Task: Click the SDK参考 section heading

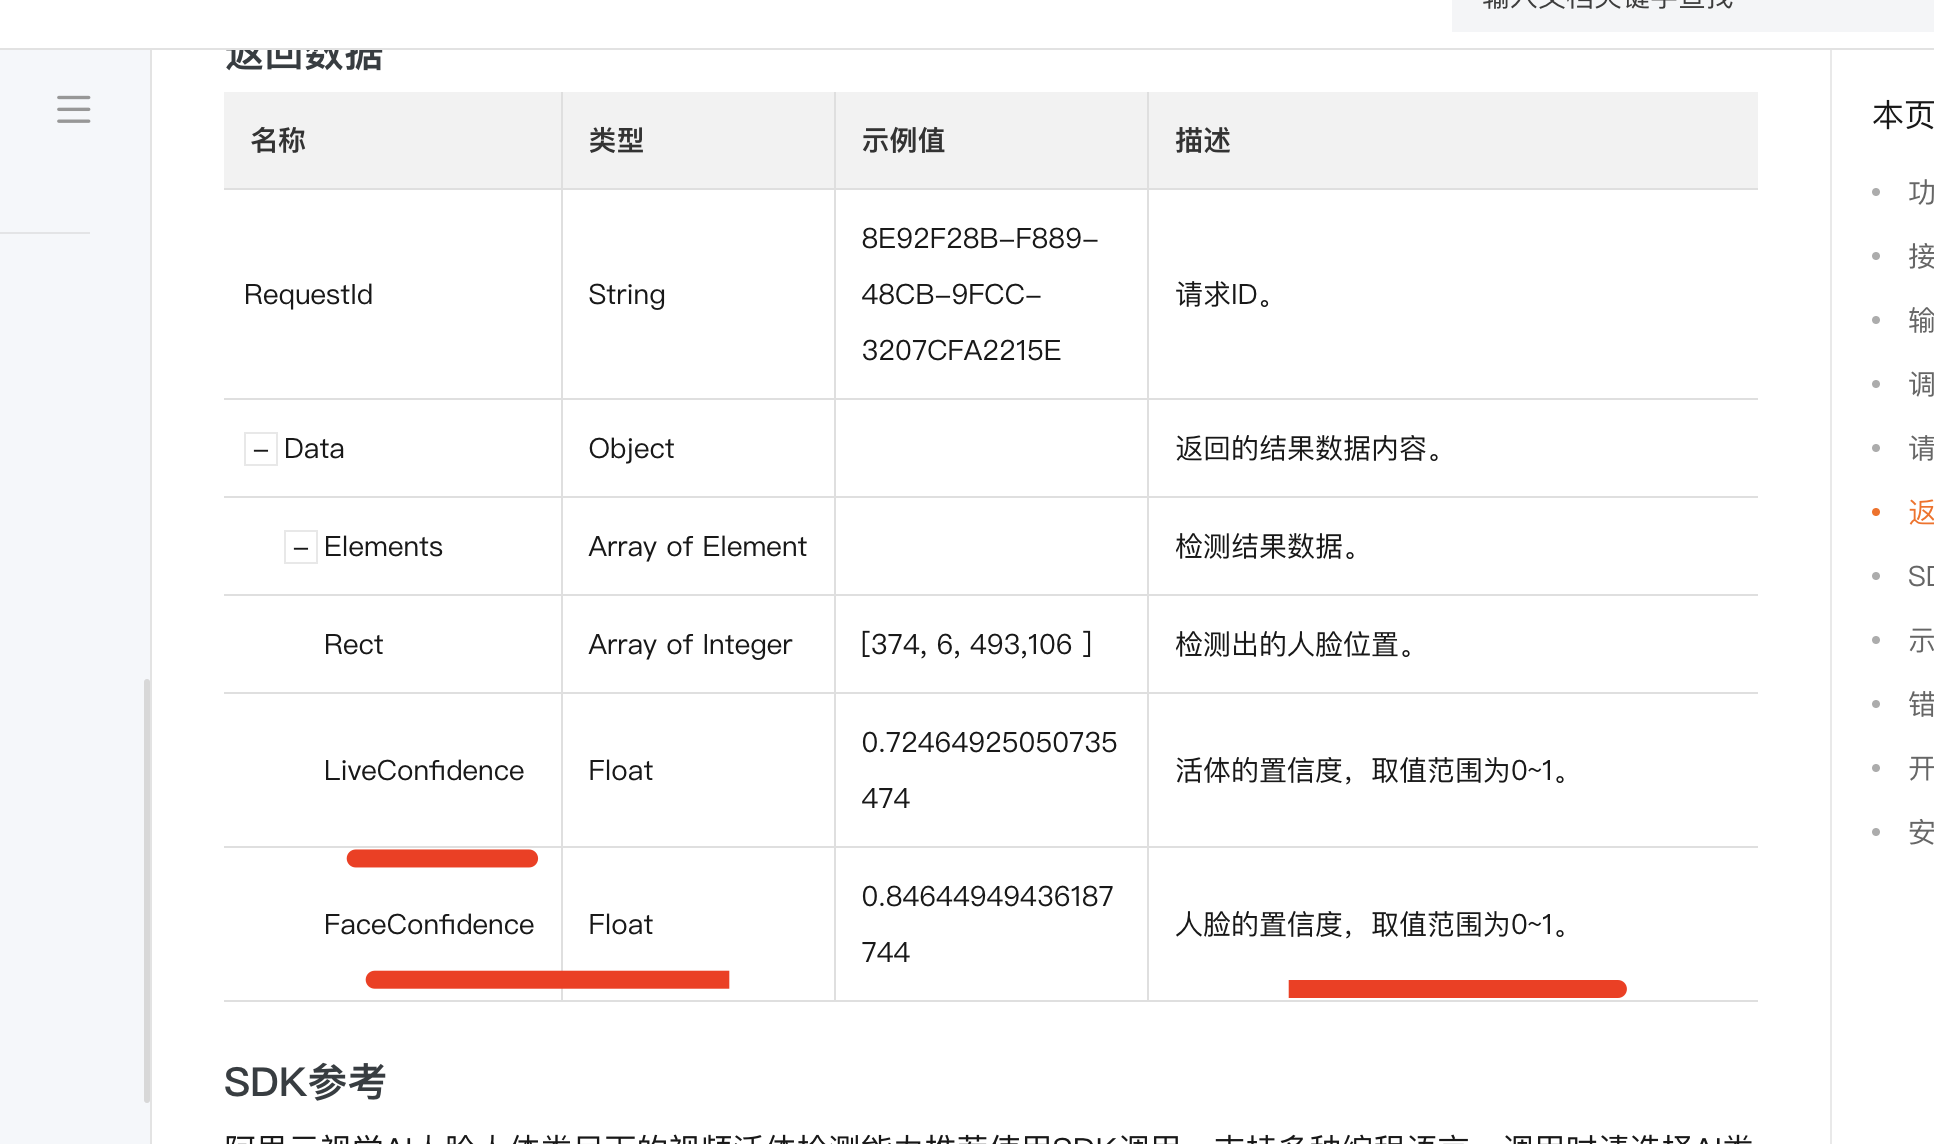Action: (304, 1082)
